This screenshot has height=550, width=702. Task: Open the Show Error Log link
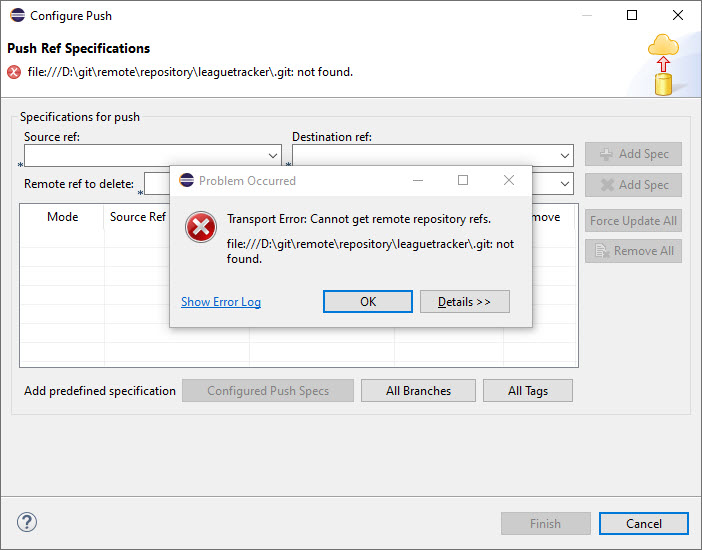pos(221,302)
